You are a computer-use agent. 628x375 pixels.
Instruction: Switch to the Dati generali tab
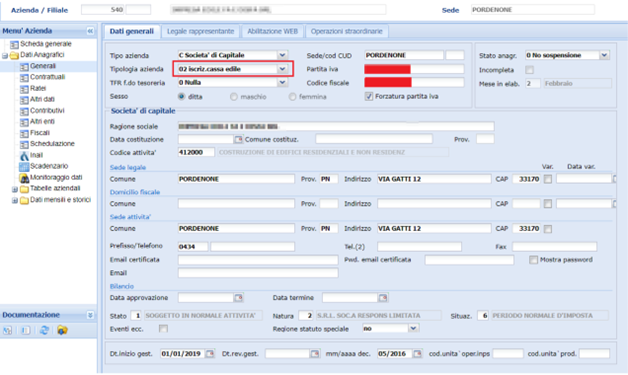(x=132, y=31)
